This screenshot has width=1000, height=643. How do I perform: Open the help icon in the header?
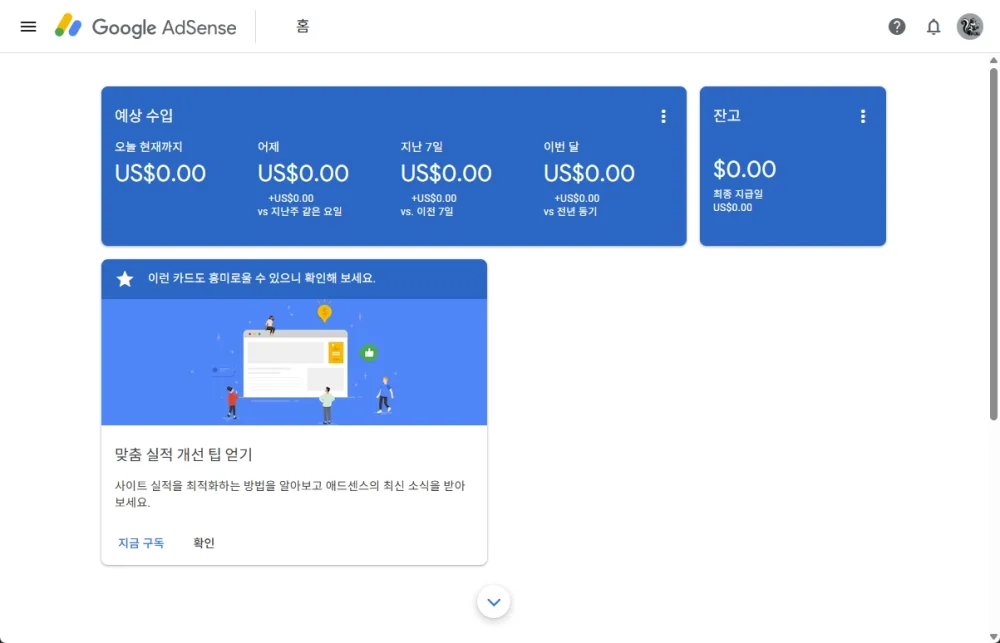coord(896,27)
